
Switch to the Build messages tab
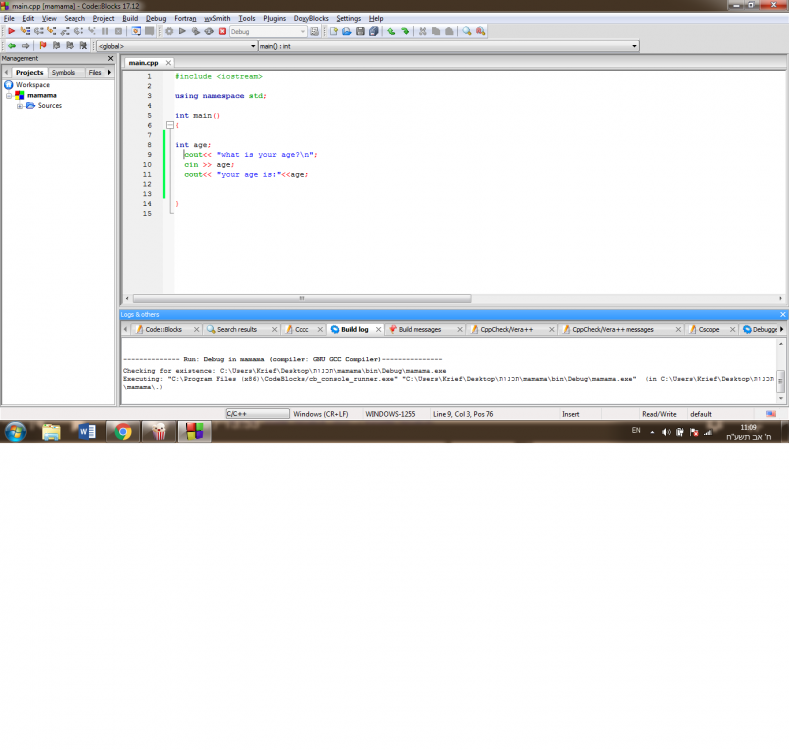pyautogui.click(x=419, y=329)
